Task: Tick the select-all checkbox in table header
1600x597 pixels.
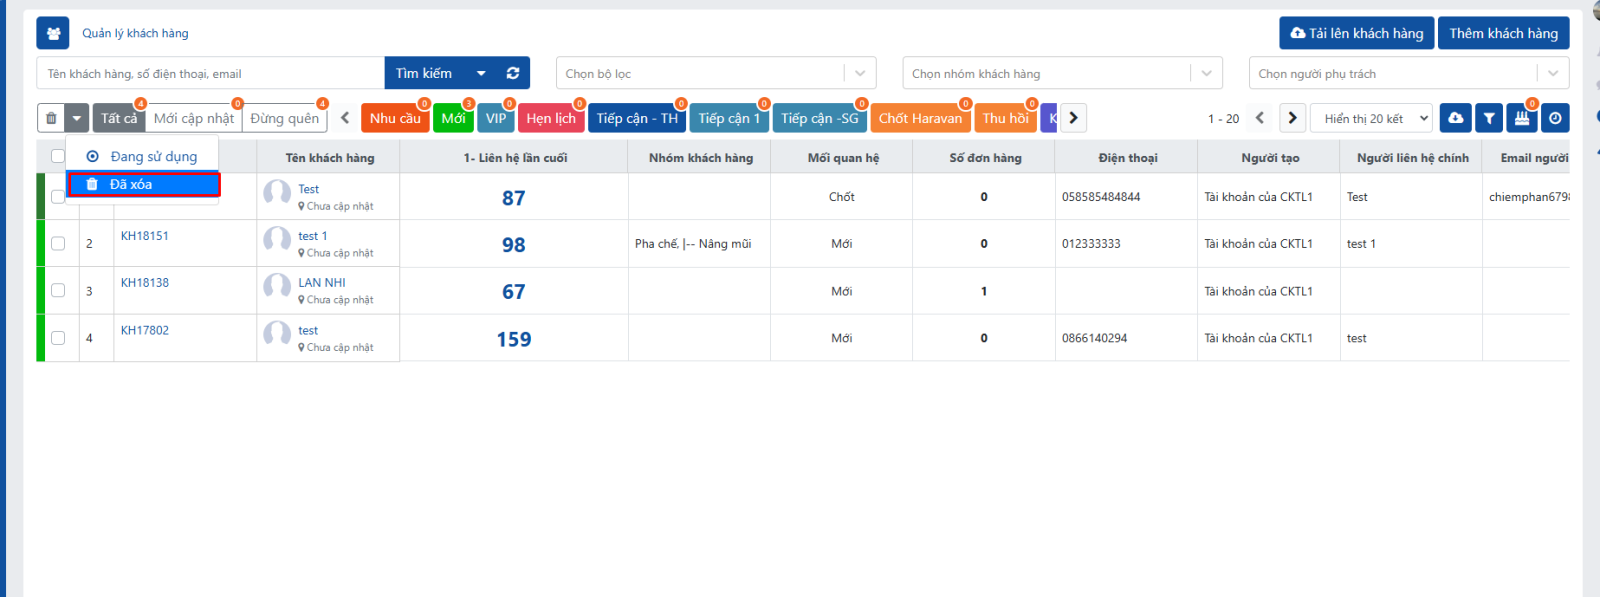Action: 58,156
